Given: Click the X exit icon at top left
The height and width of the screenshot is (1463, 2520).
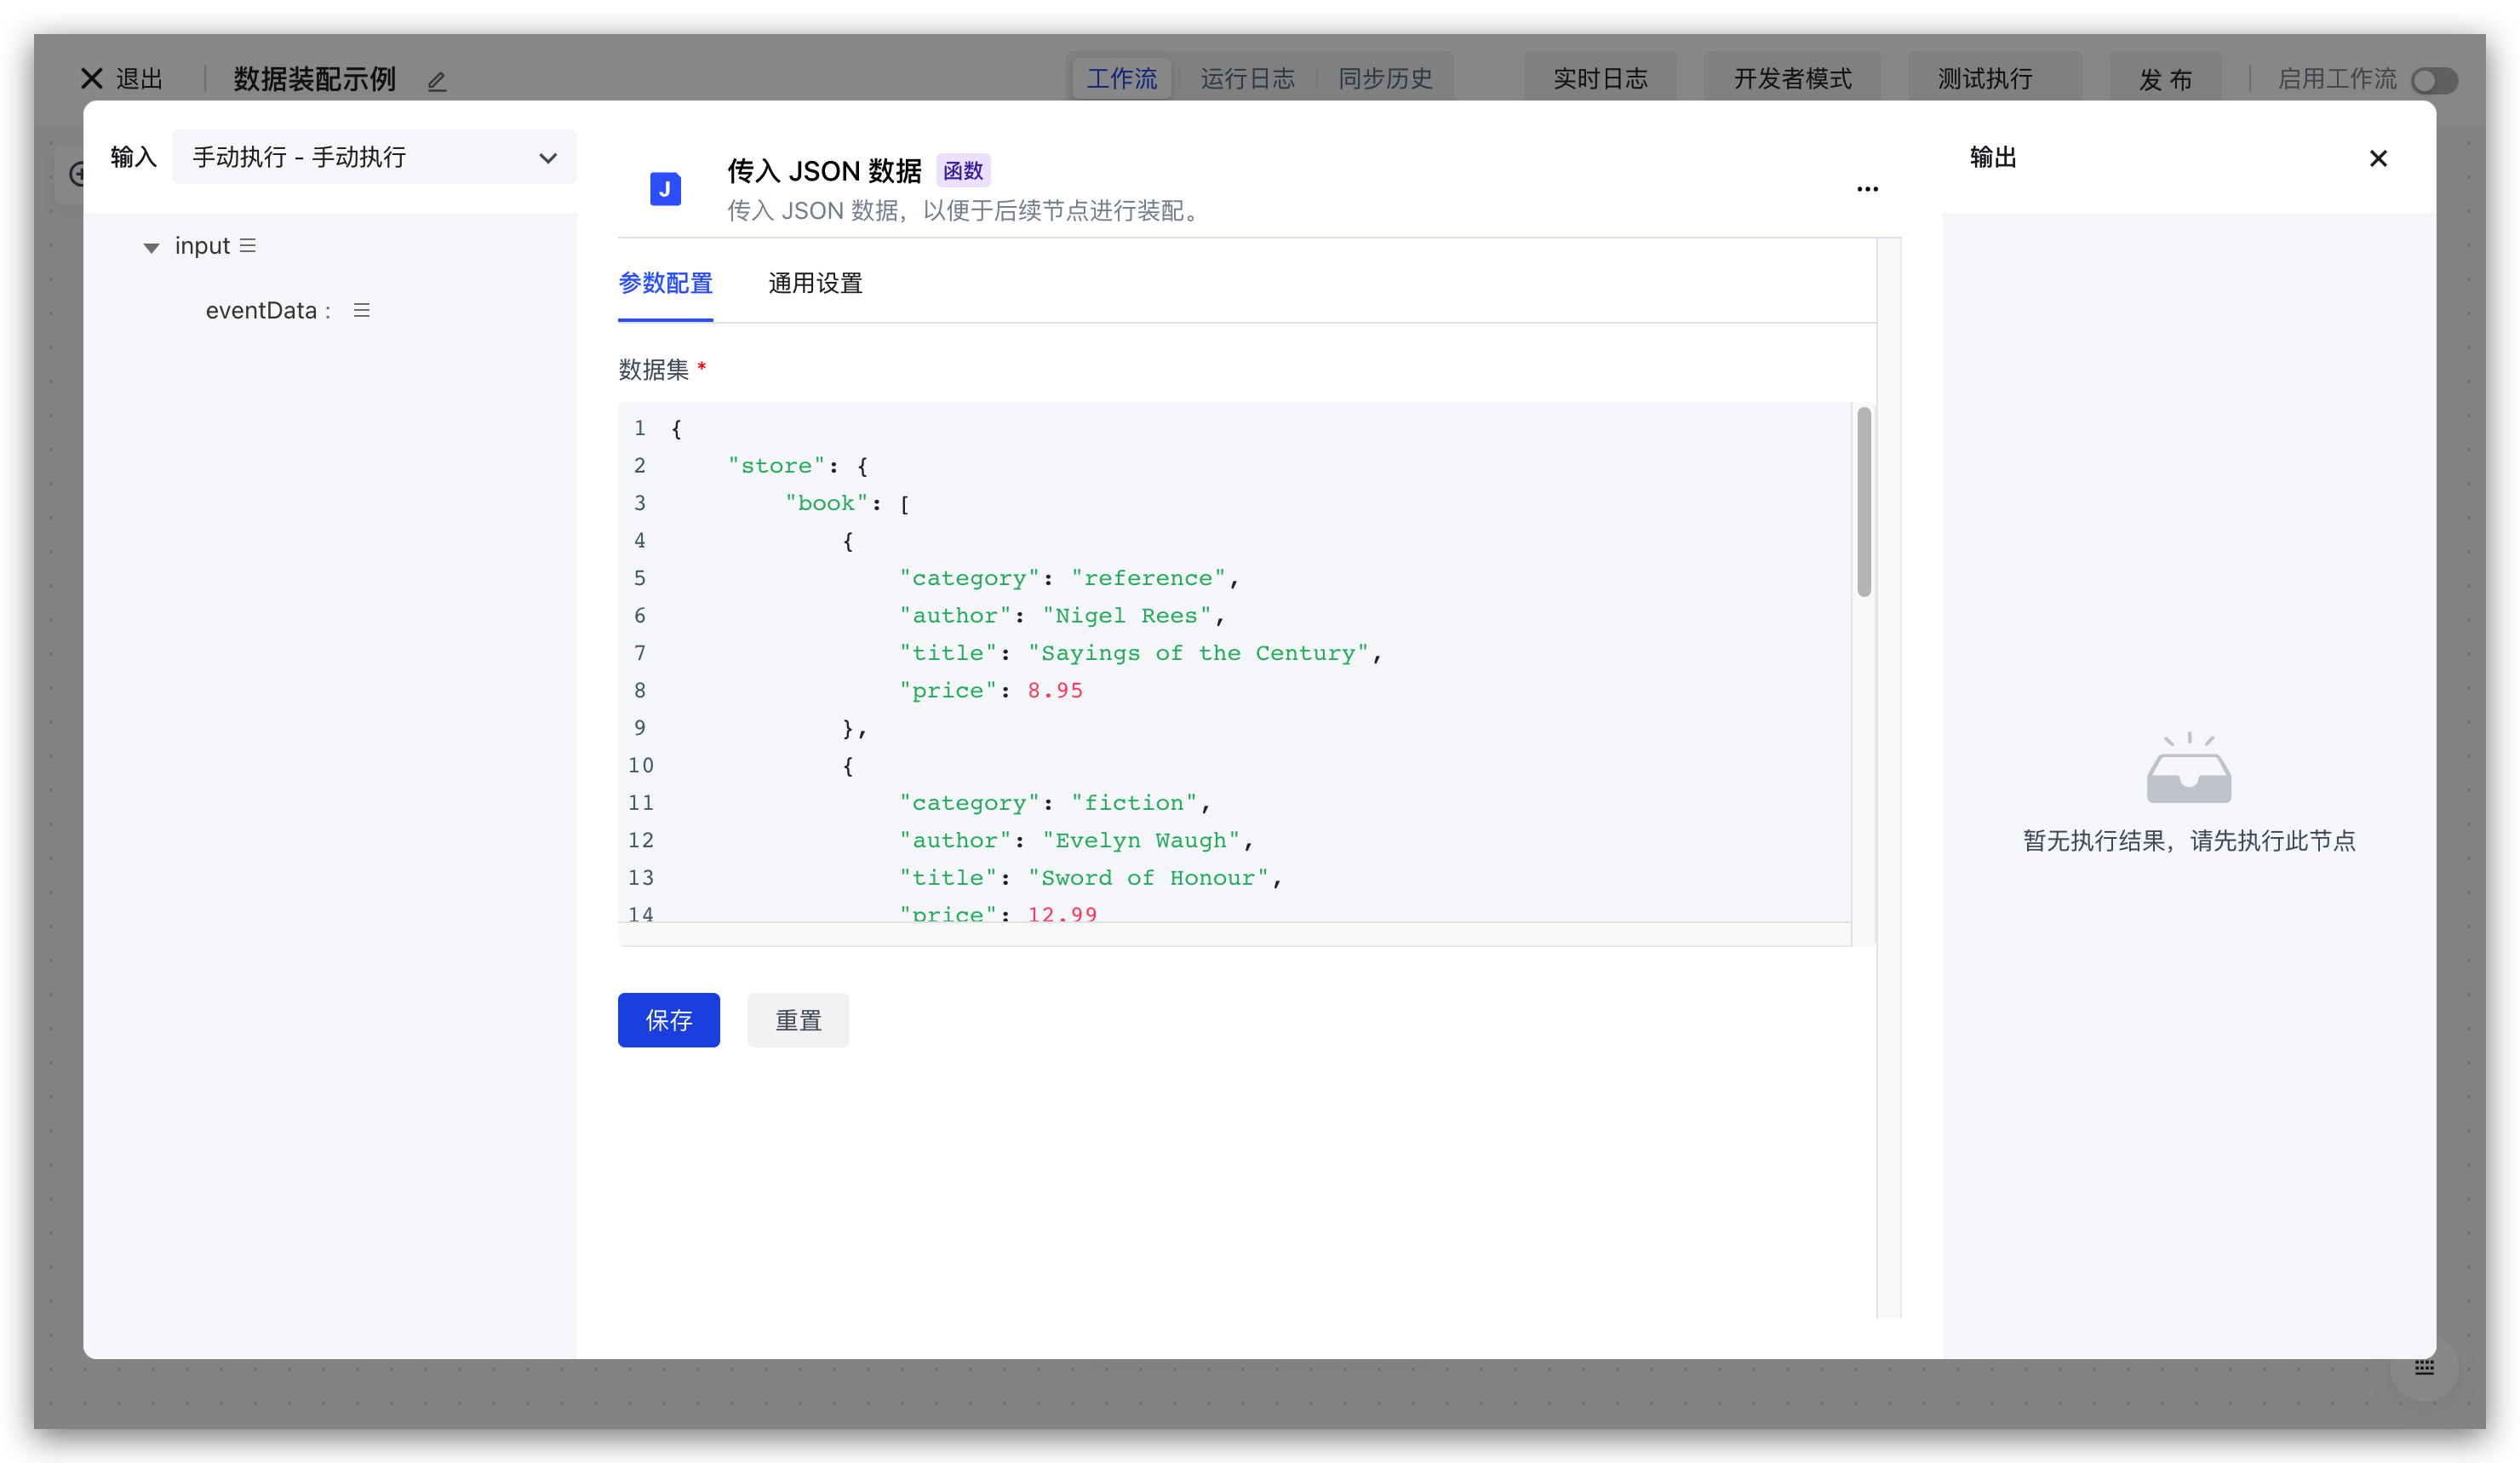Looking at the screenshot, I should point(92,79).
